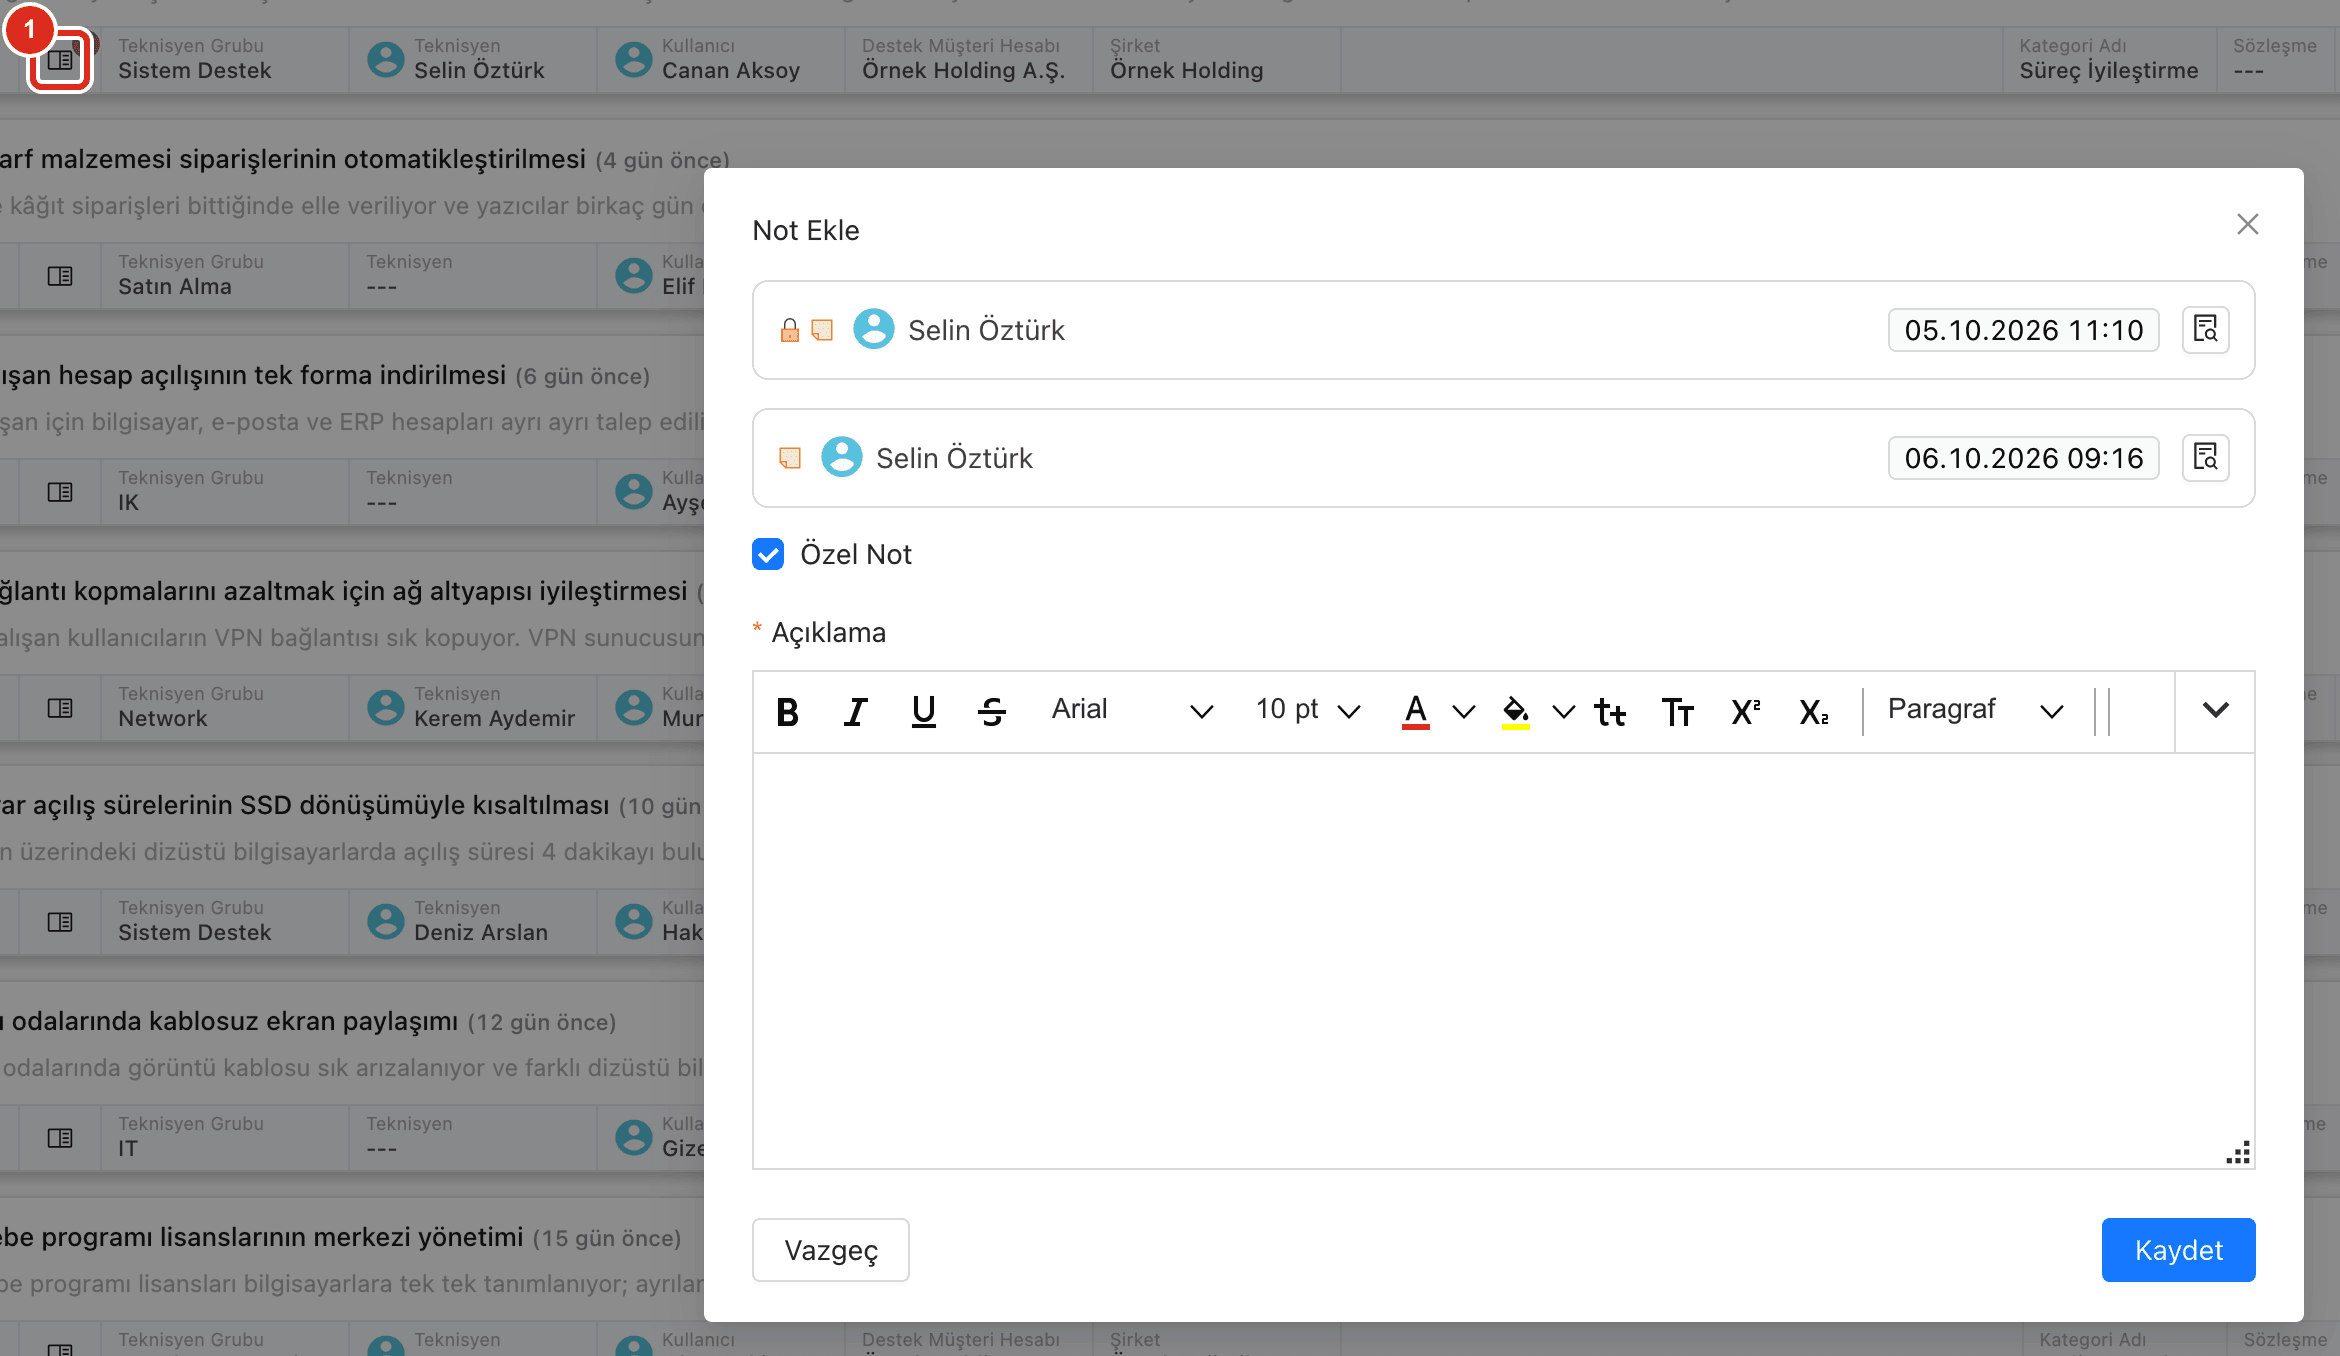The height and width of the screenshot is (1356, 2340).
Task: Save the note with Kaydet
Action: [x=2178, y=1250]
